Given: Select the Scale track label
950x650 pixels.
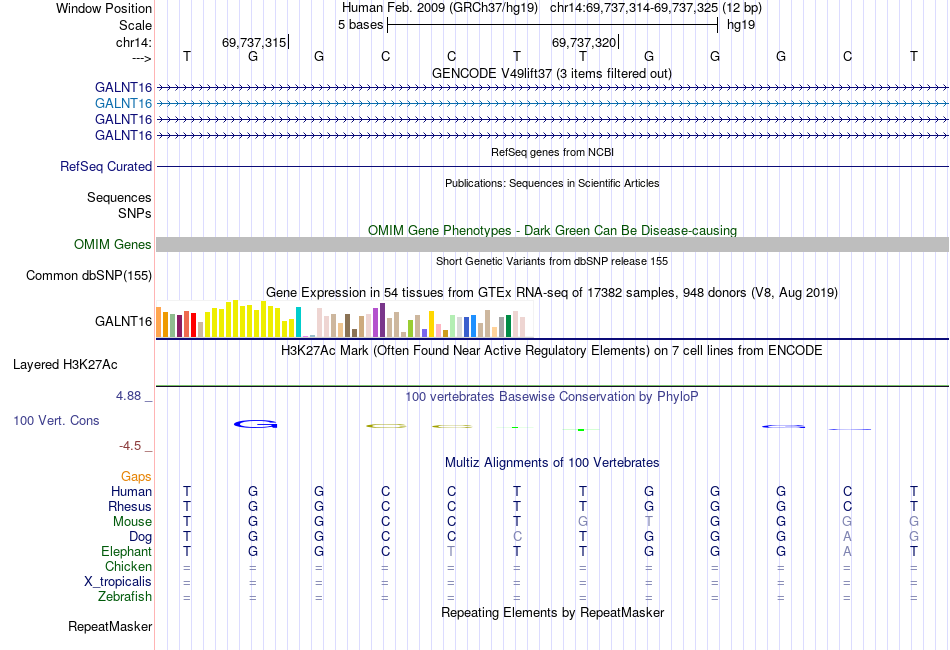Looking at the screenshot, I should click(x=135, y=25).
